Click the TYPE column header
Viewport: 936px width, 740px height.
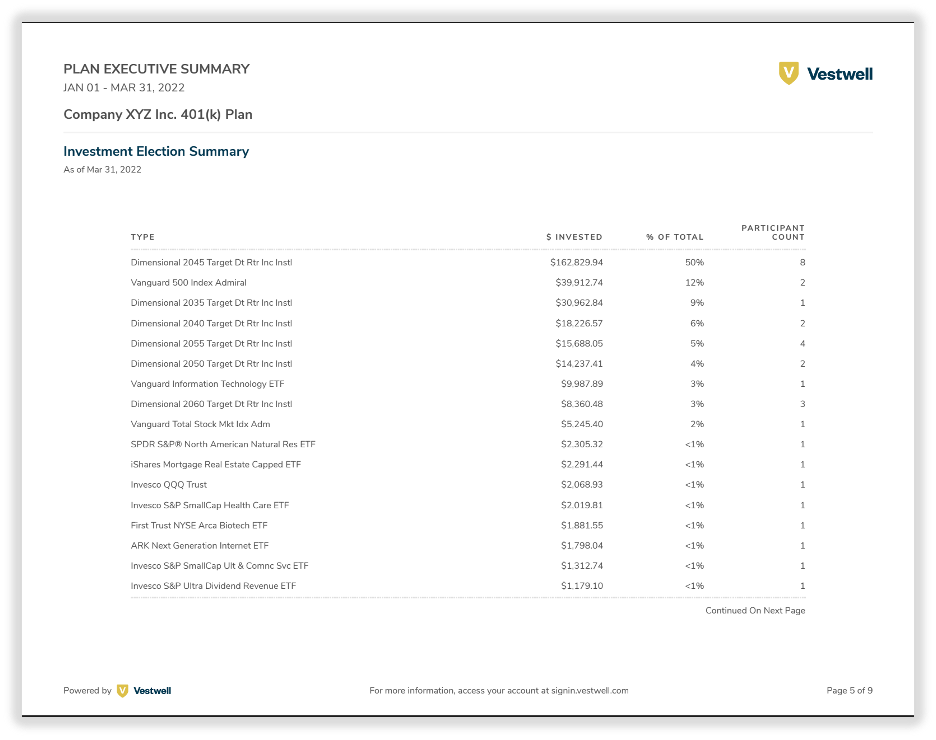click(143, 237)
